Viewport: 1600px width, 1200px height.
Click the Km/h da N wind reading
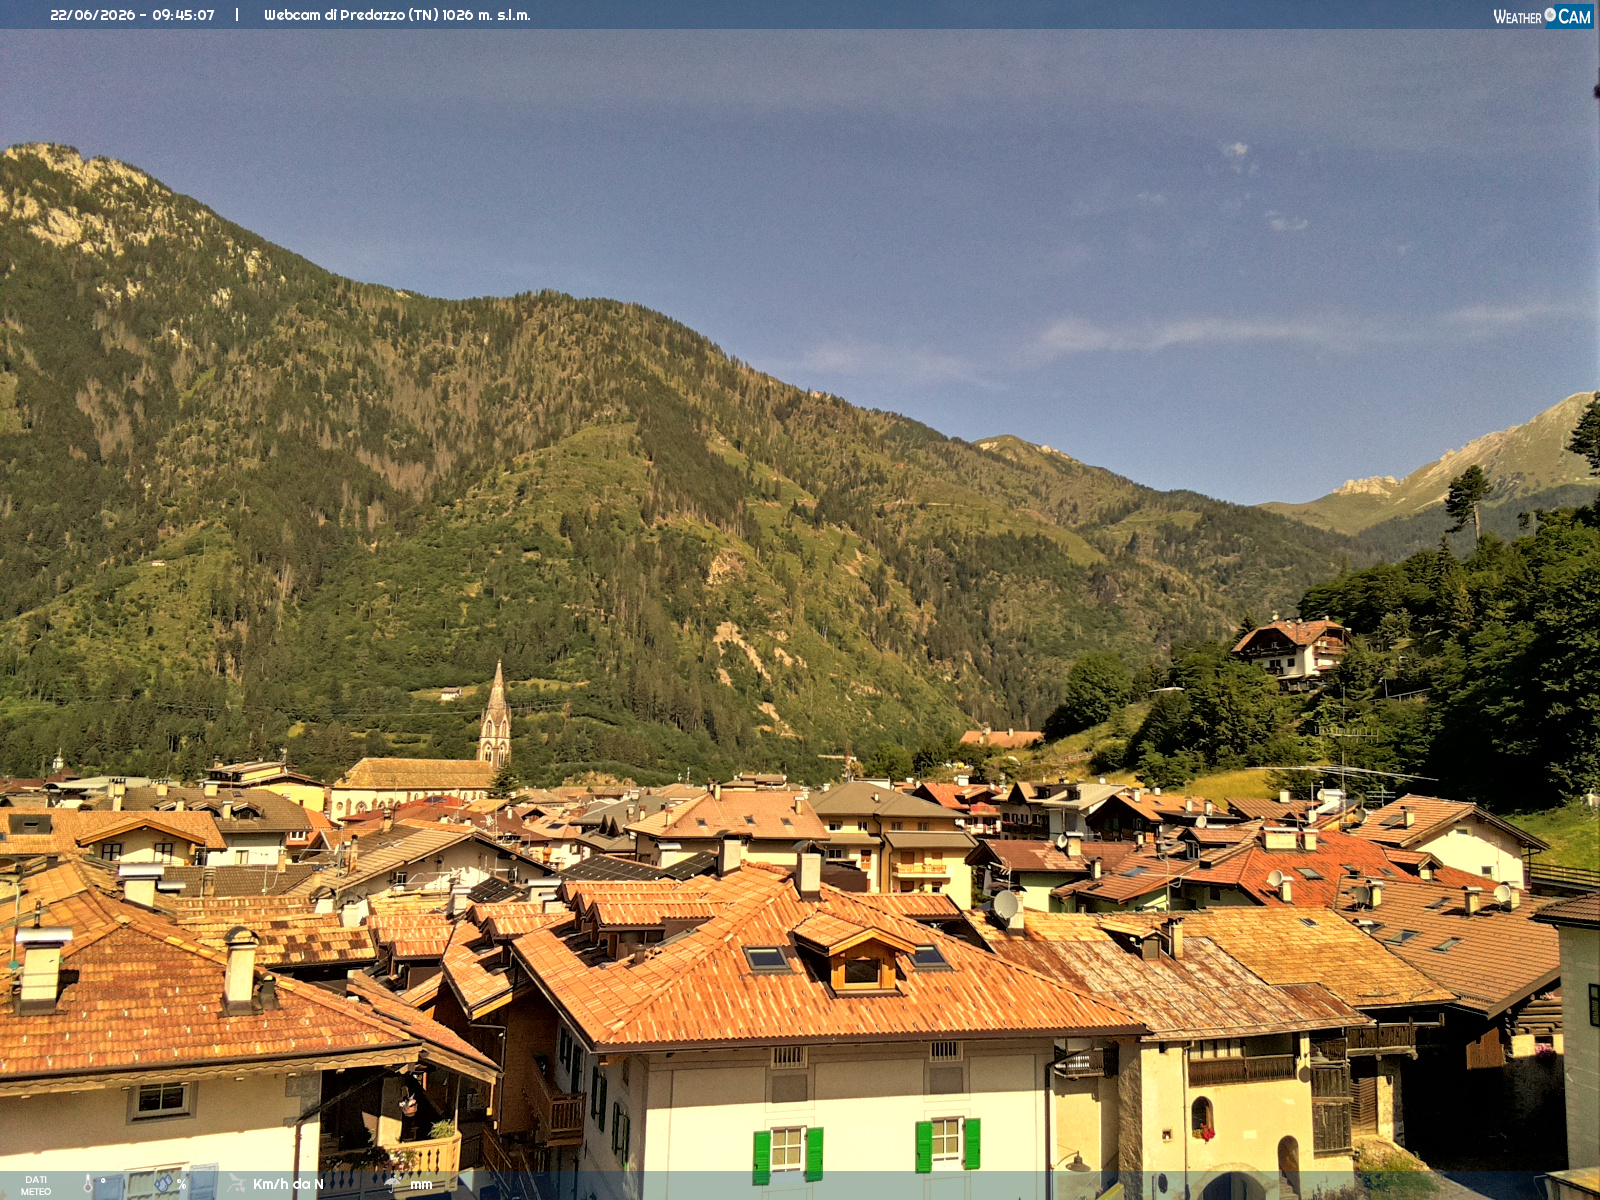coord(288,1184)
